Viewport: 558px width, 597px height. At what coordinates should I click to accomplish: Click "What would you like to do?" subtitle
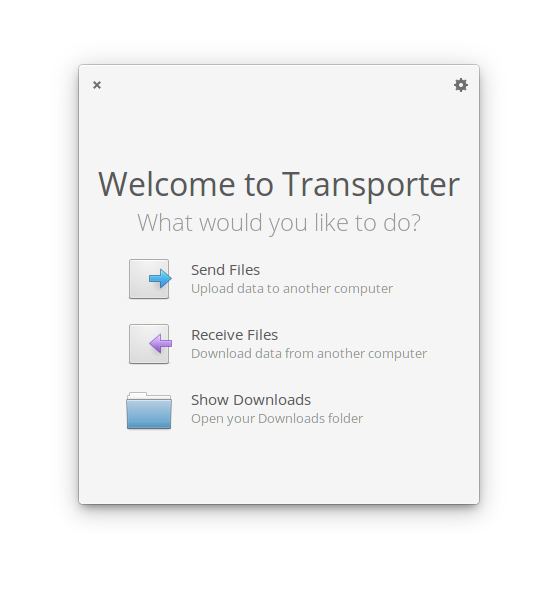(x=279, y=223)
